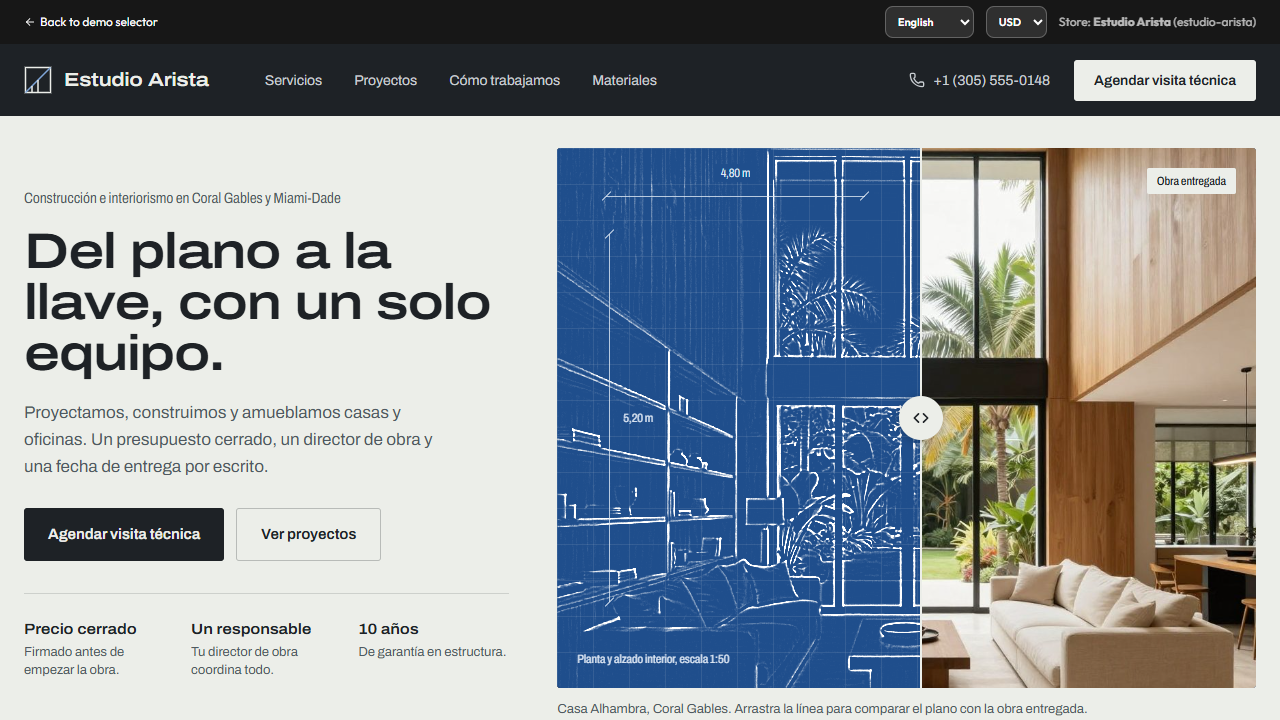
Task: Click the Estudio Arista brand name
Action: point(136,80)
